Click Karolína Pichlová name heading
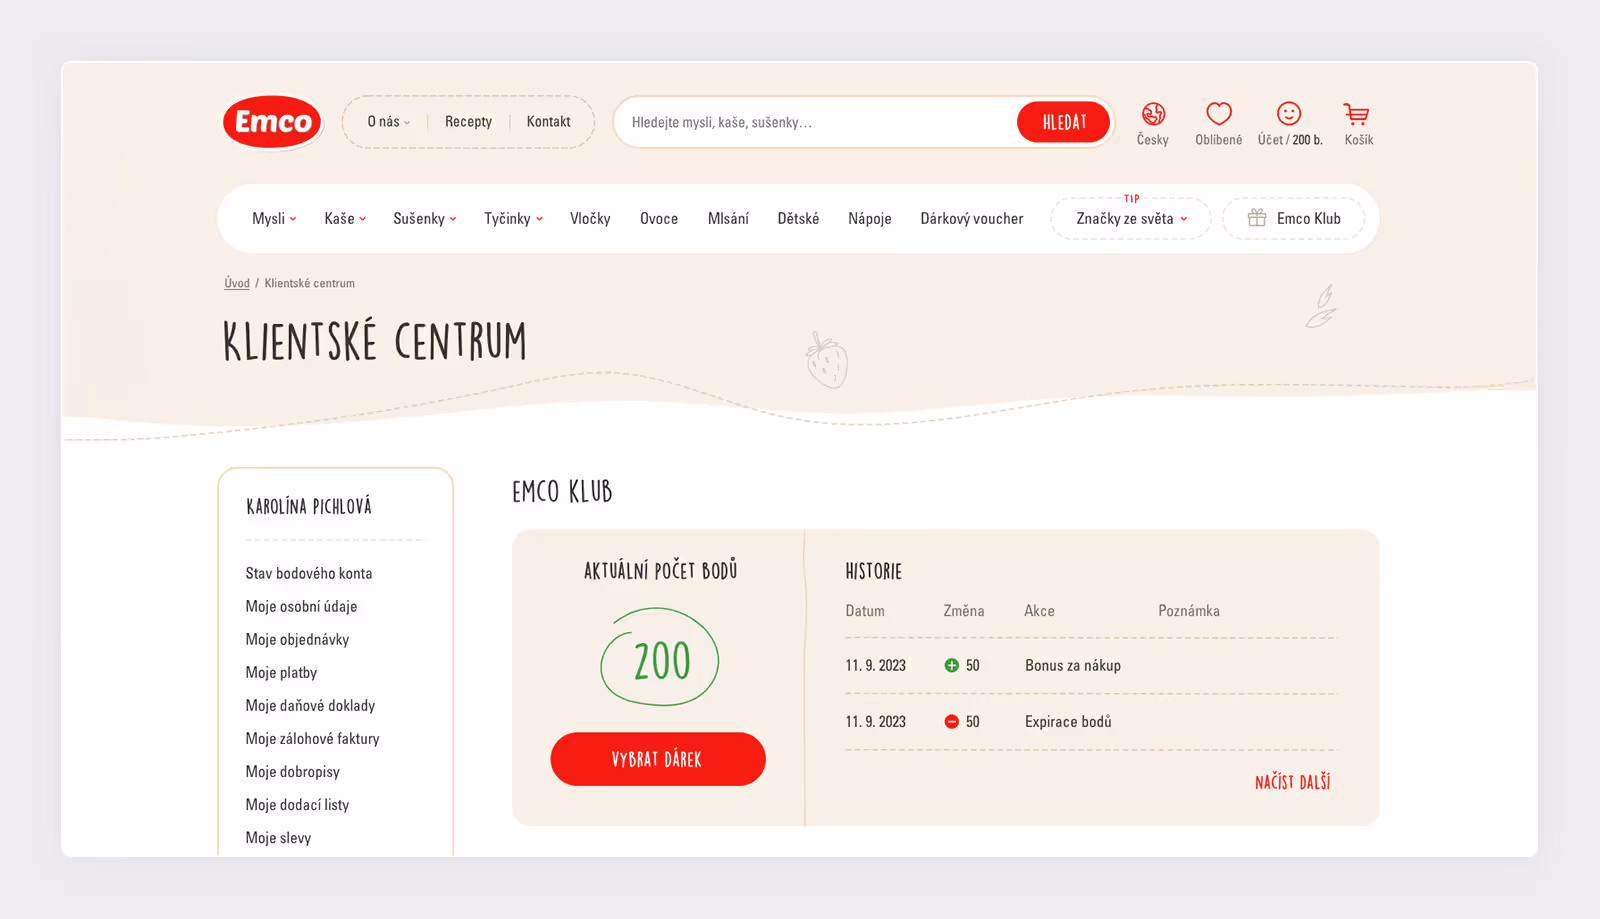The height and width of the screenshot is (919, 1600). 309,506
